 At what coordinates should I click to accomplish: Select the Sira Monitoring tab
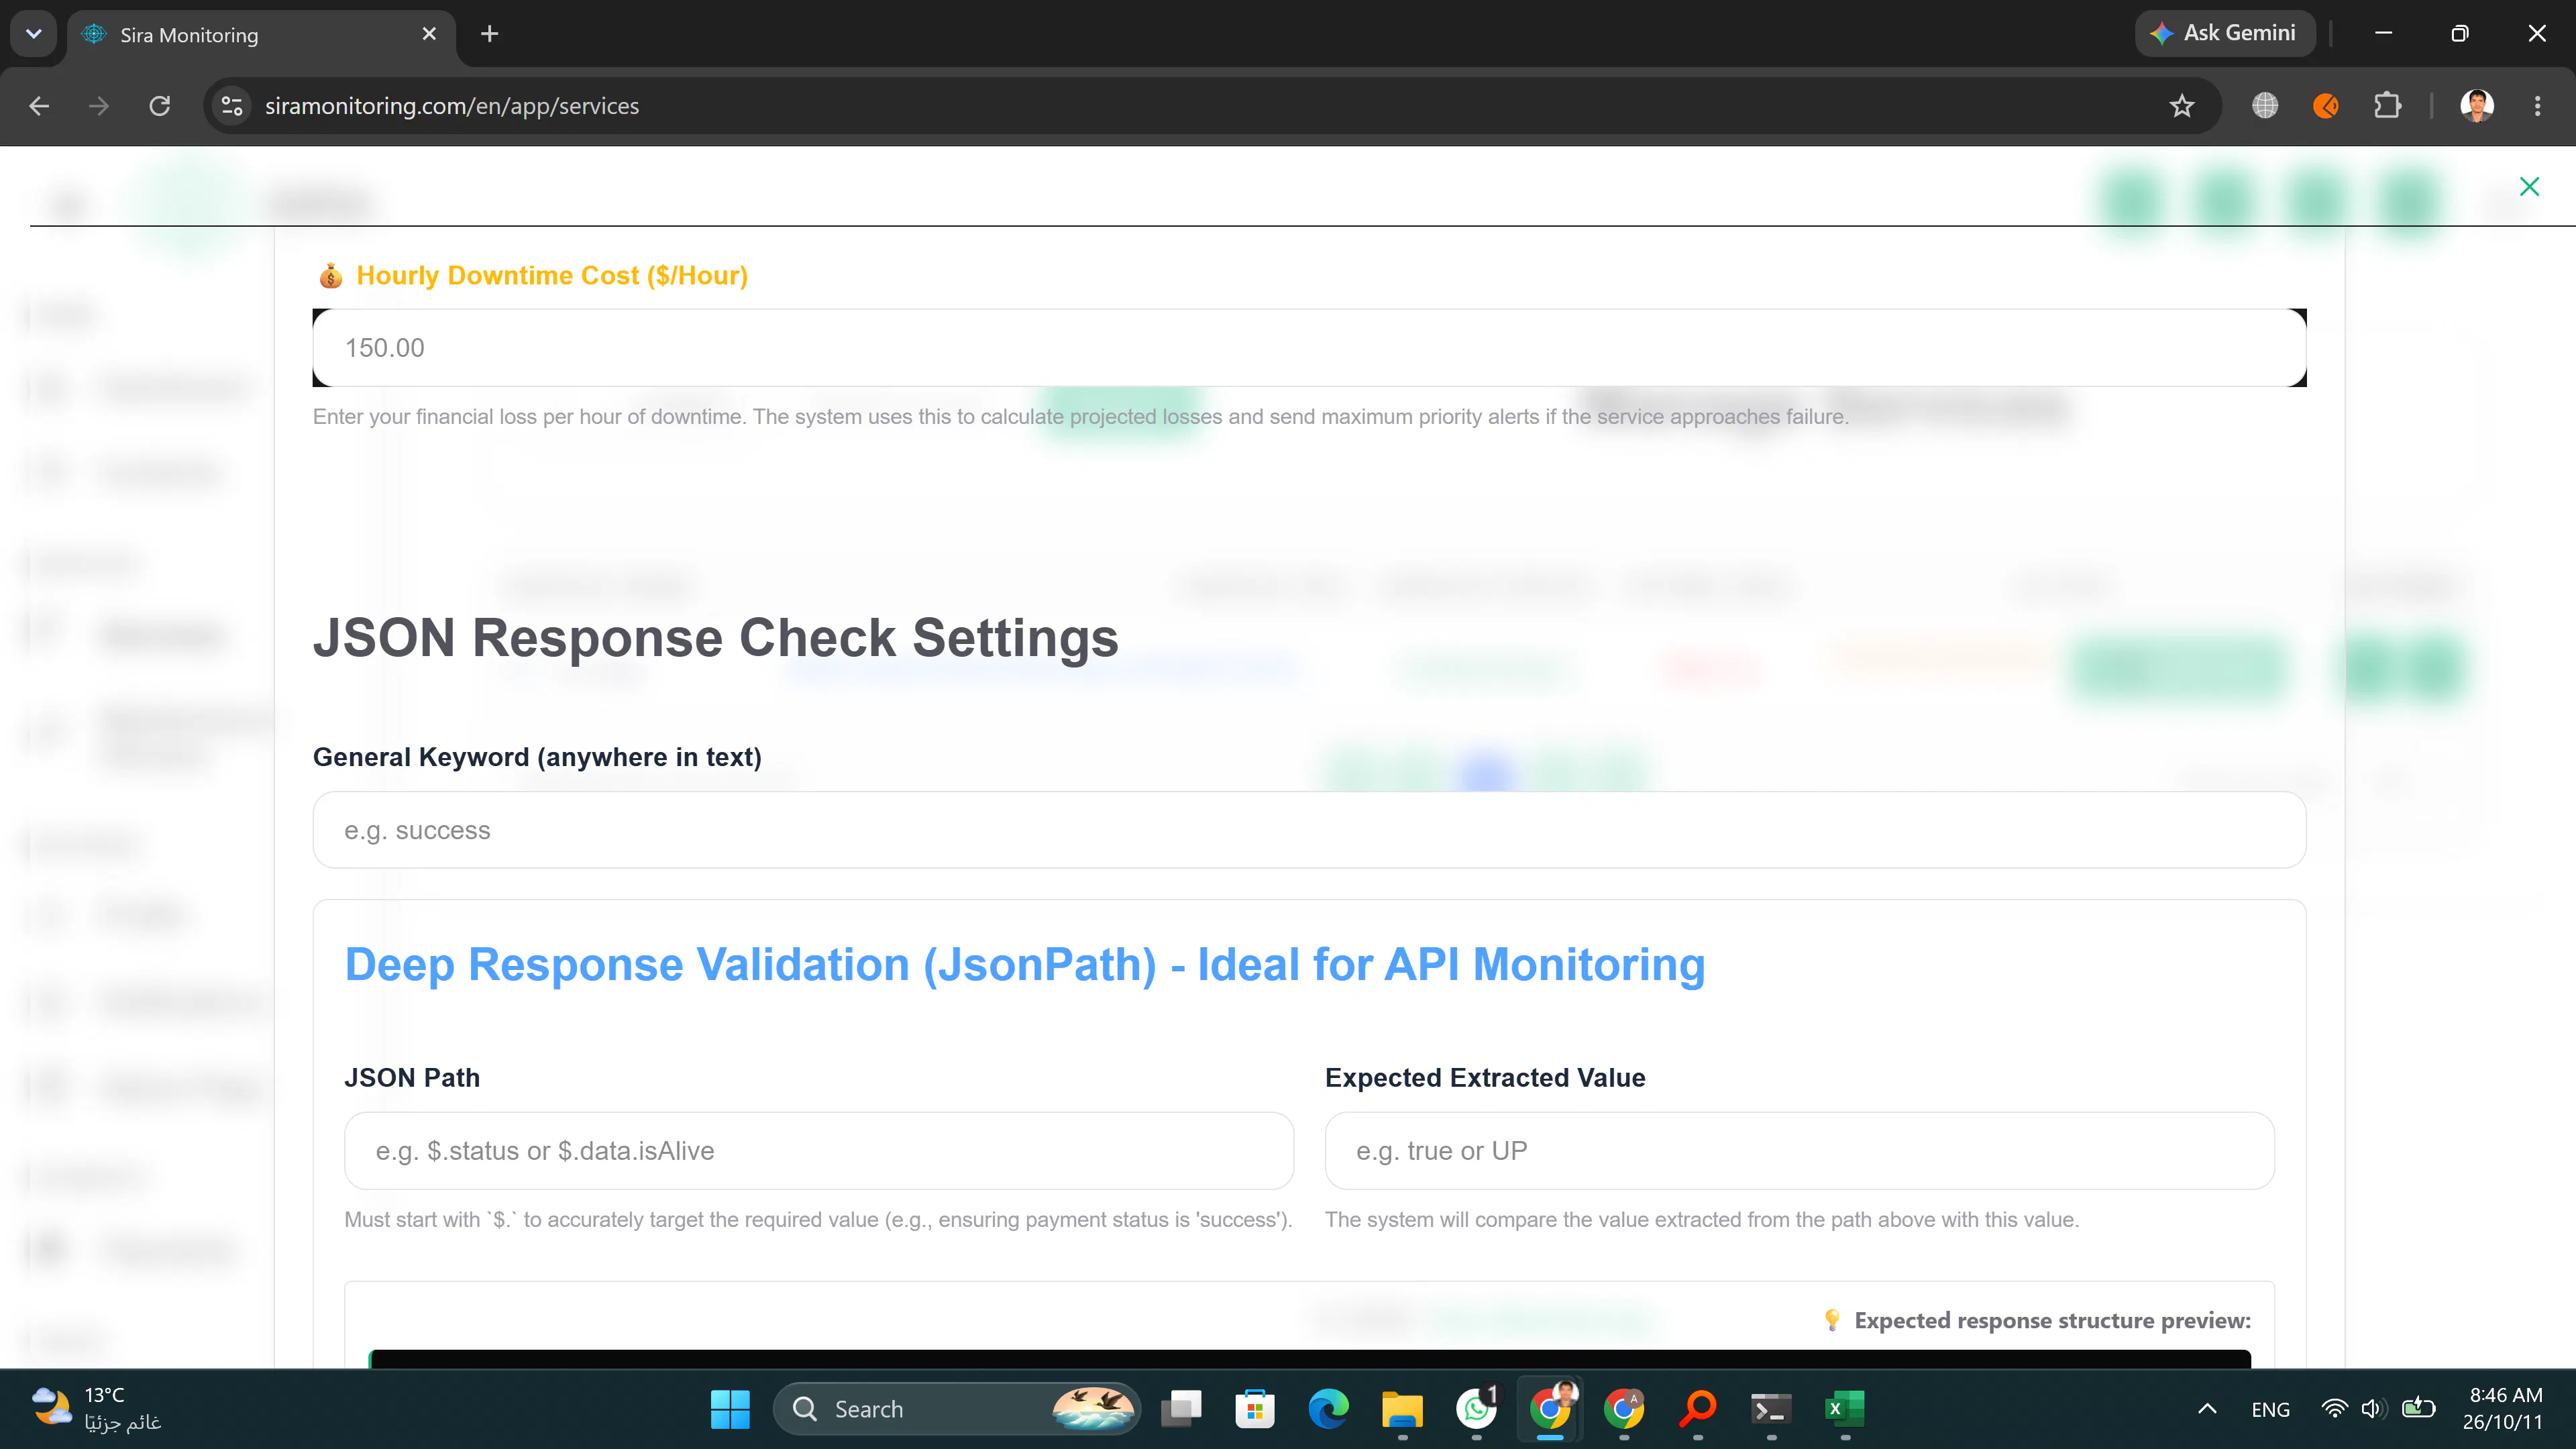click(x=262, y=35)
